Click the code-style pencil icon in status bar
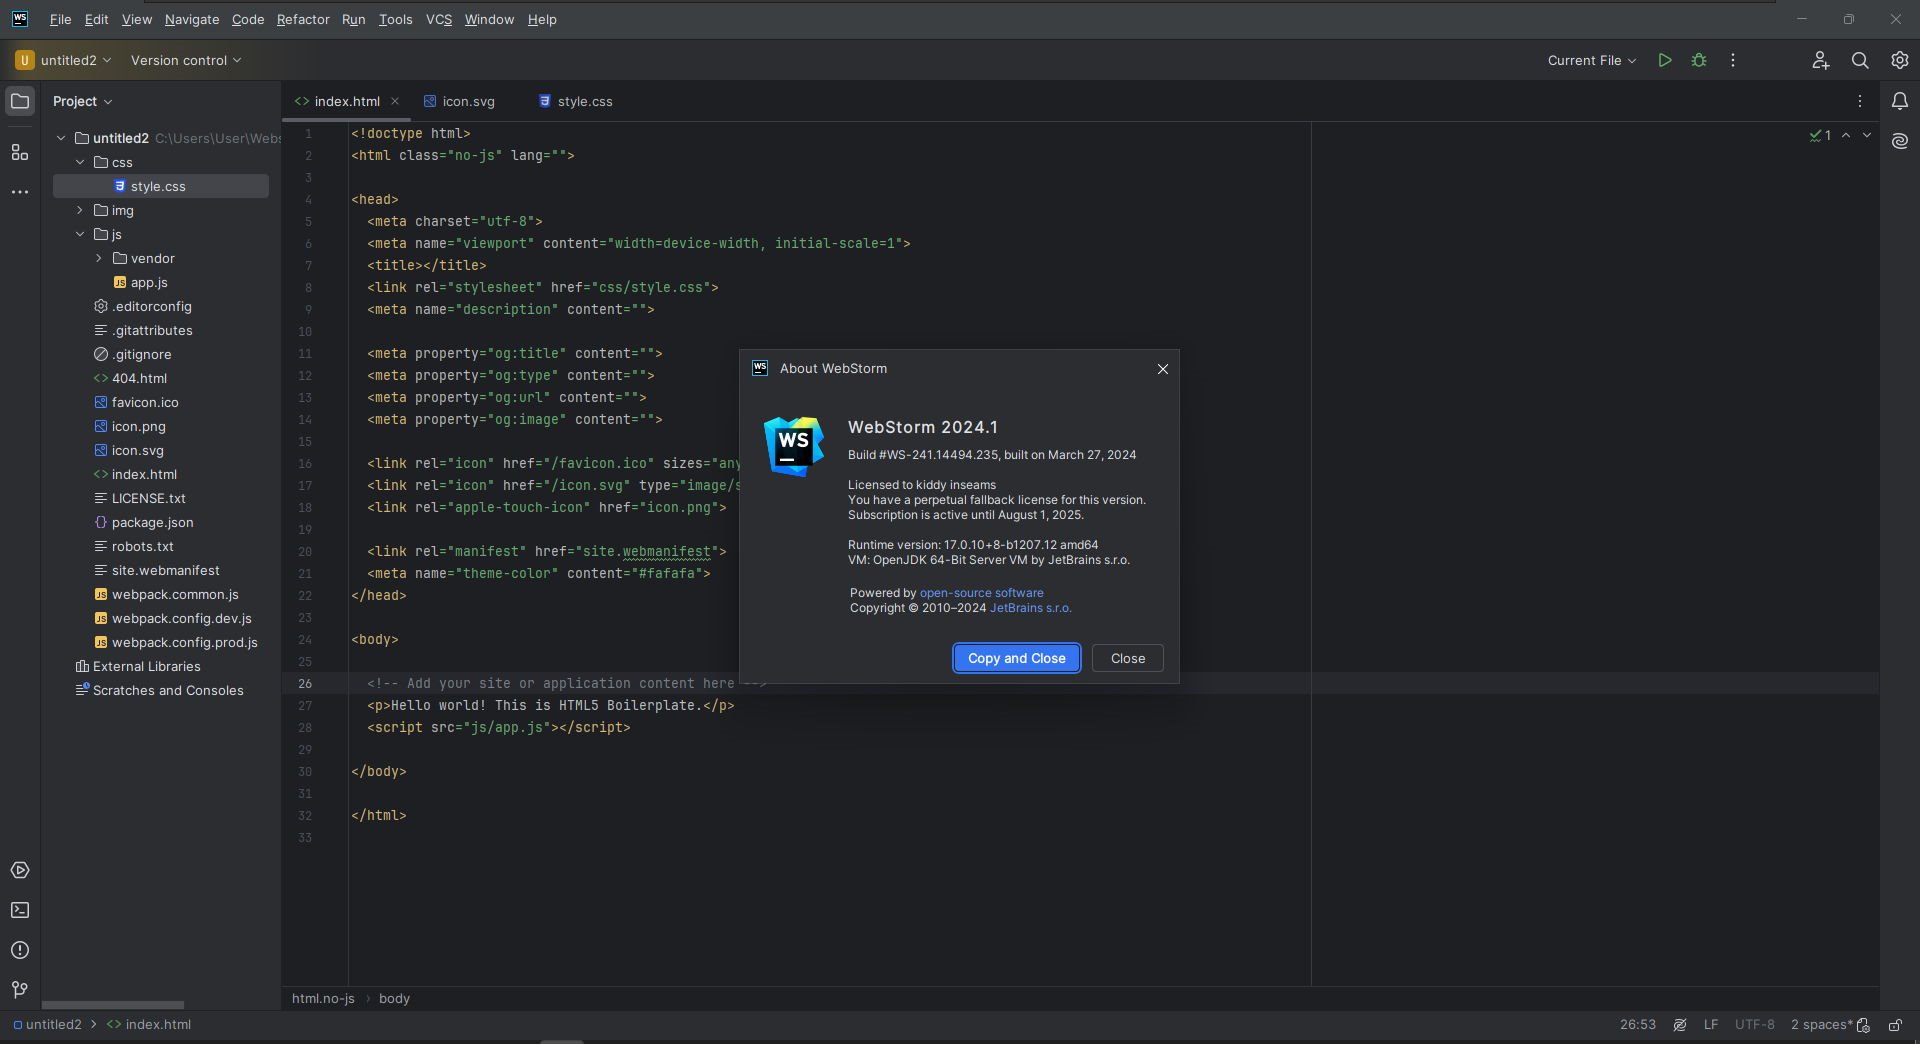1920x1044 pixels. (x=1680, y=1025)
